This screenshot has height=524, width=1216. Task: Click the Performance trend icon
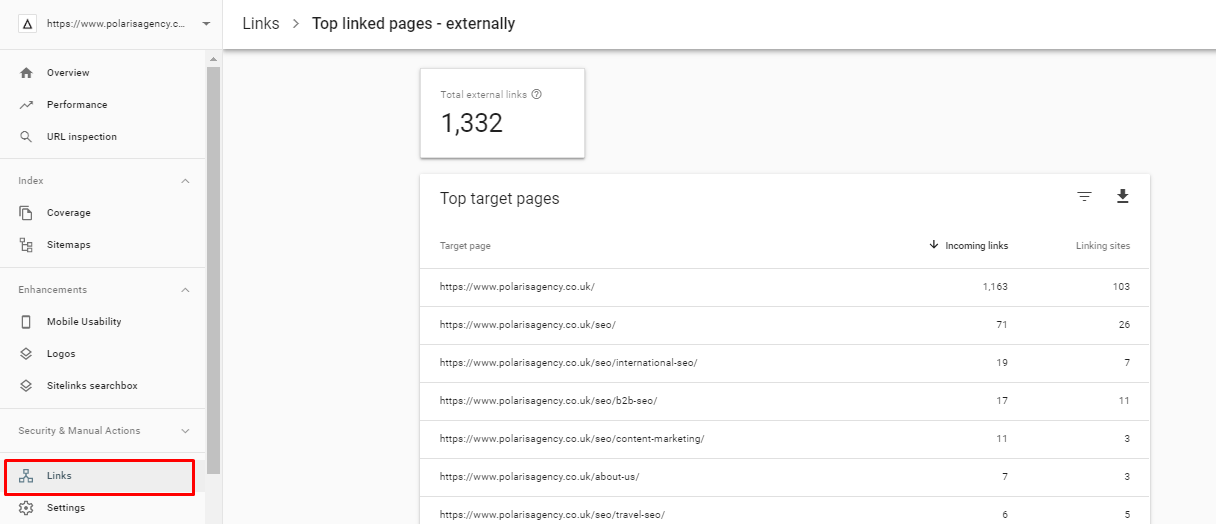coord(26,105)
